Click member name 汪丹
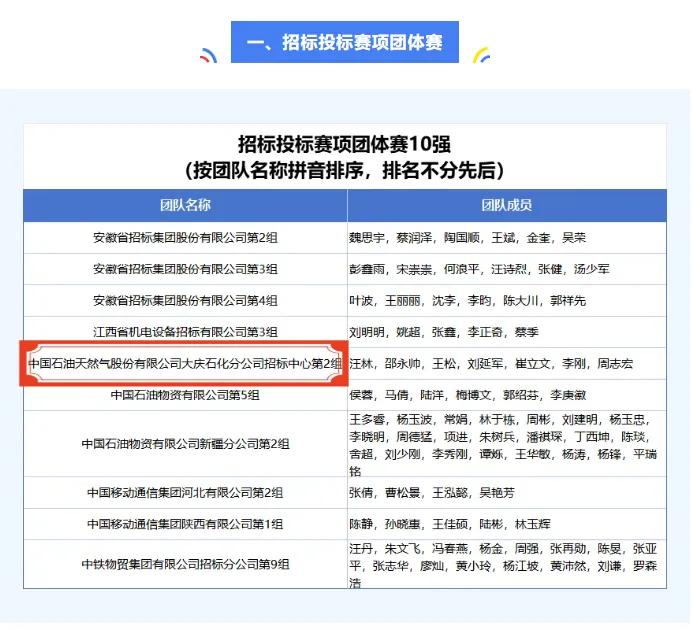 pos(361,549)
